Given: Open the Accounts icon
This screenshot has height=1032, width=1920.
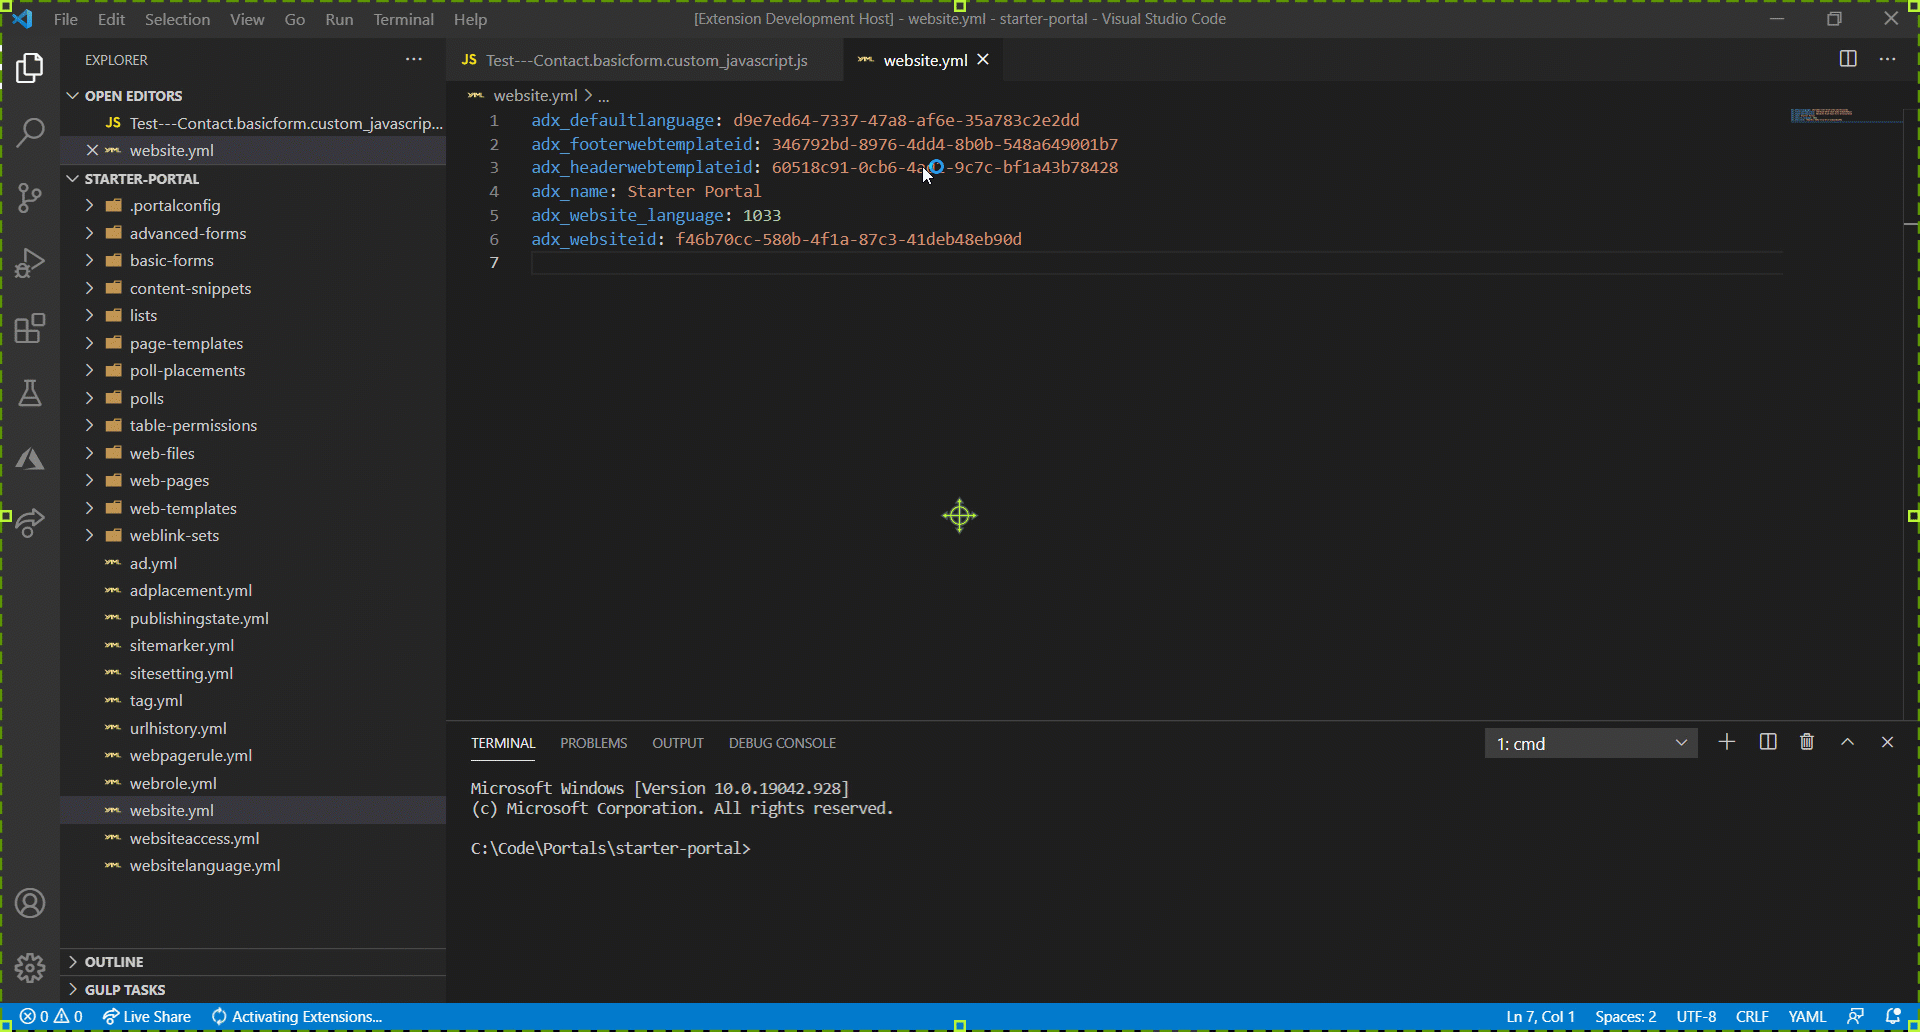Looking at the screenshot, I should point(30,903).
